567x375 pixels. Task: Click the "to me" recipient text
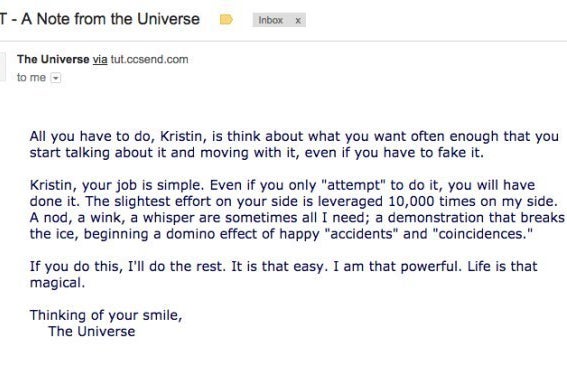(31, 77)
